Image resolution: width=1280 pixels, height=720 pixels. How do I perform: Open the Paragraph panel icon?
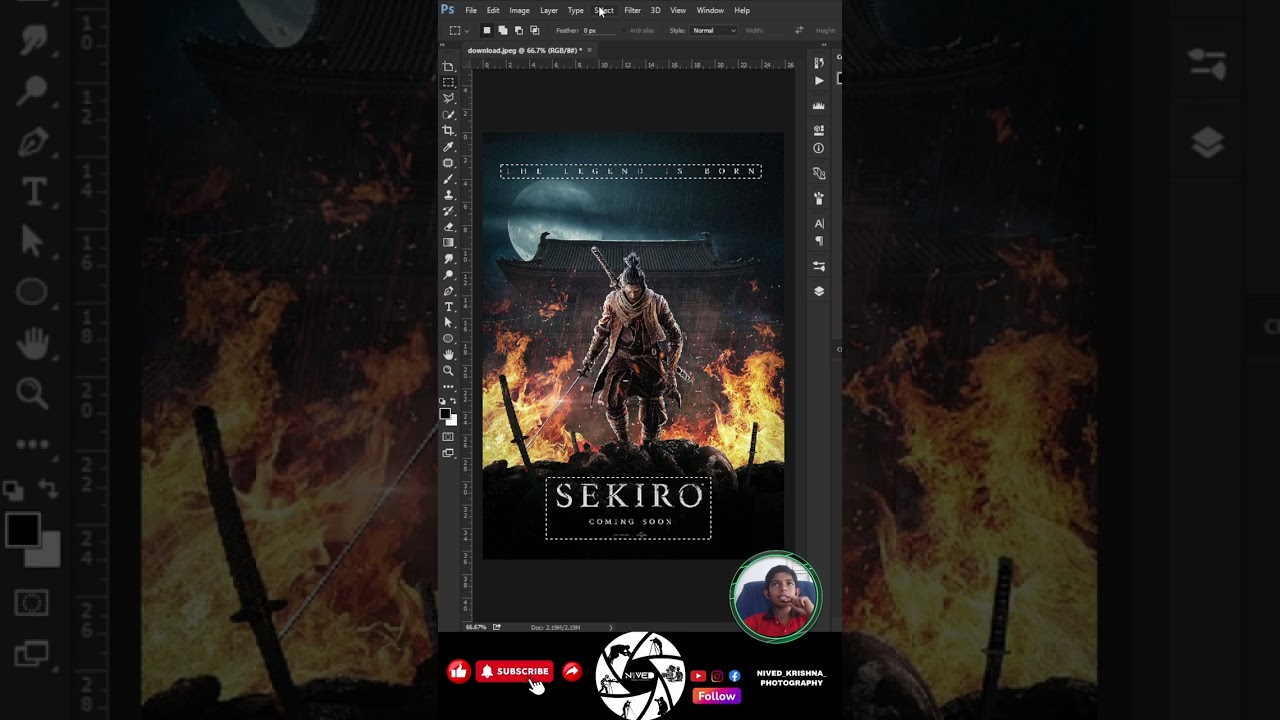point(819,241)
